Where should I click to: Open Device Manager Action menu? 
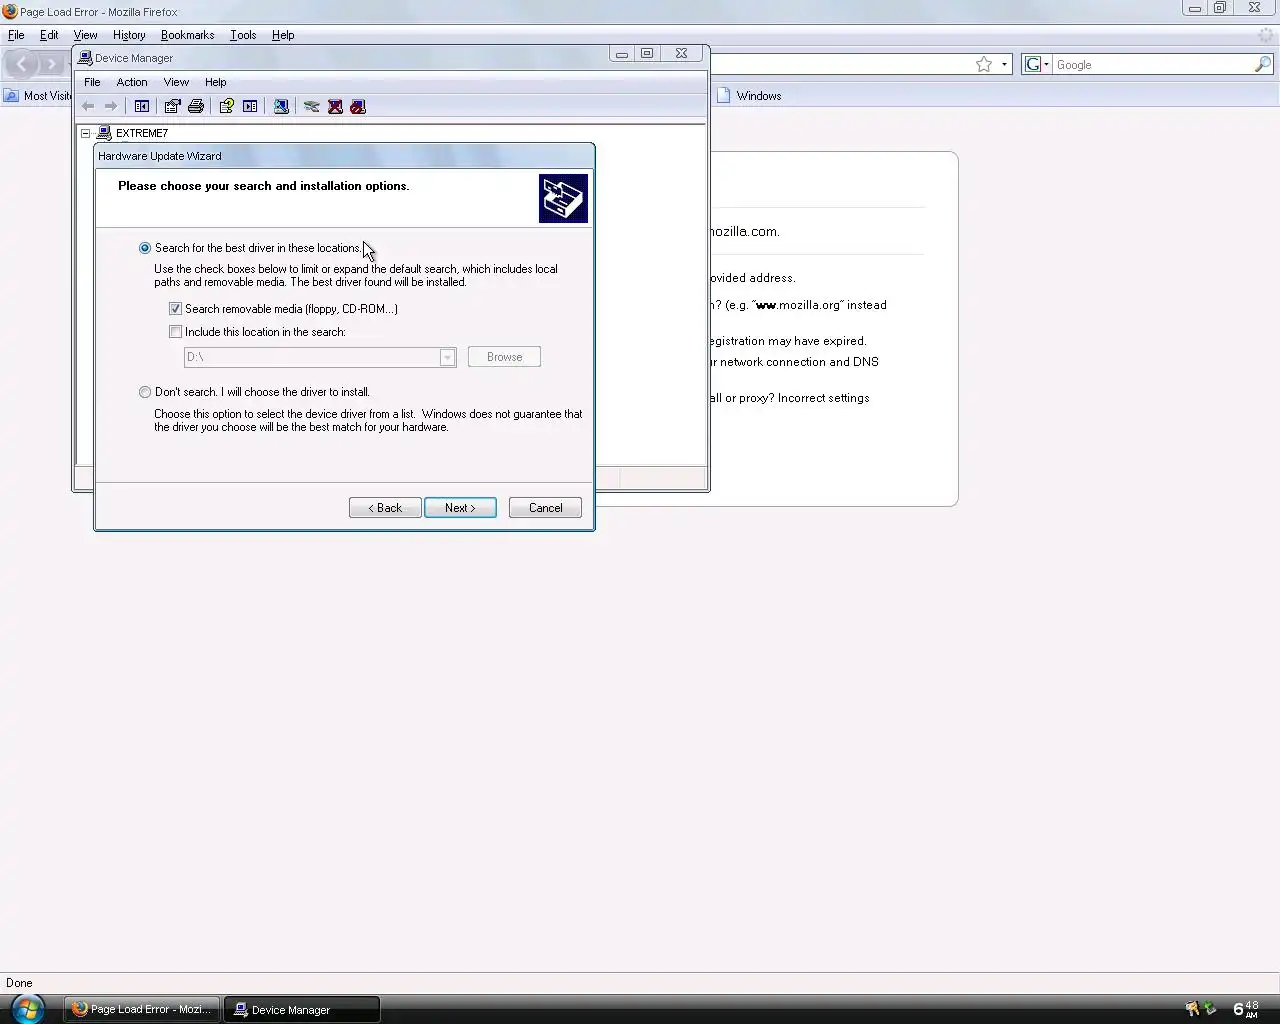click(x=131, y=82)
